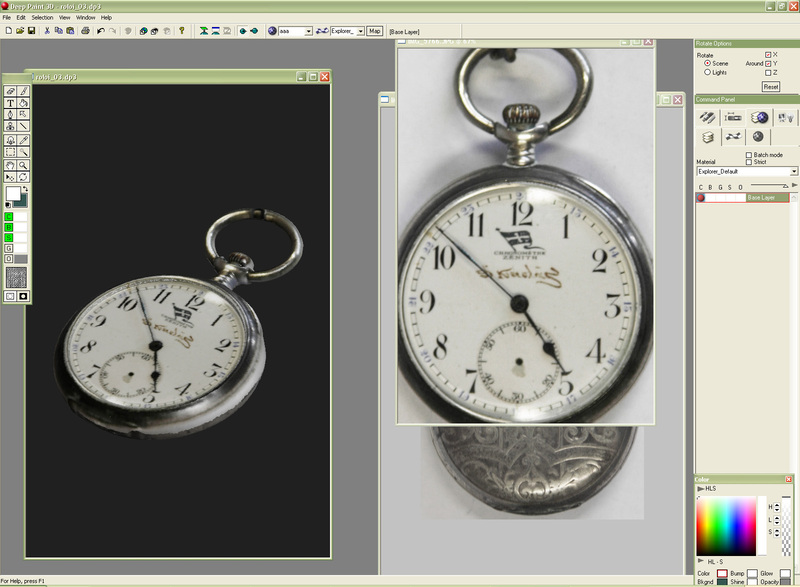This screenshot has height=587, width=800.
Task: Open the Window menu
Action: click(86, 17)
